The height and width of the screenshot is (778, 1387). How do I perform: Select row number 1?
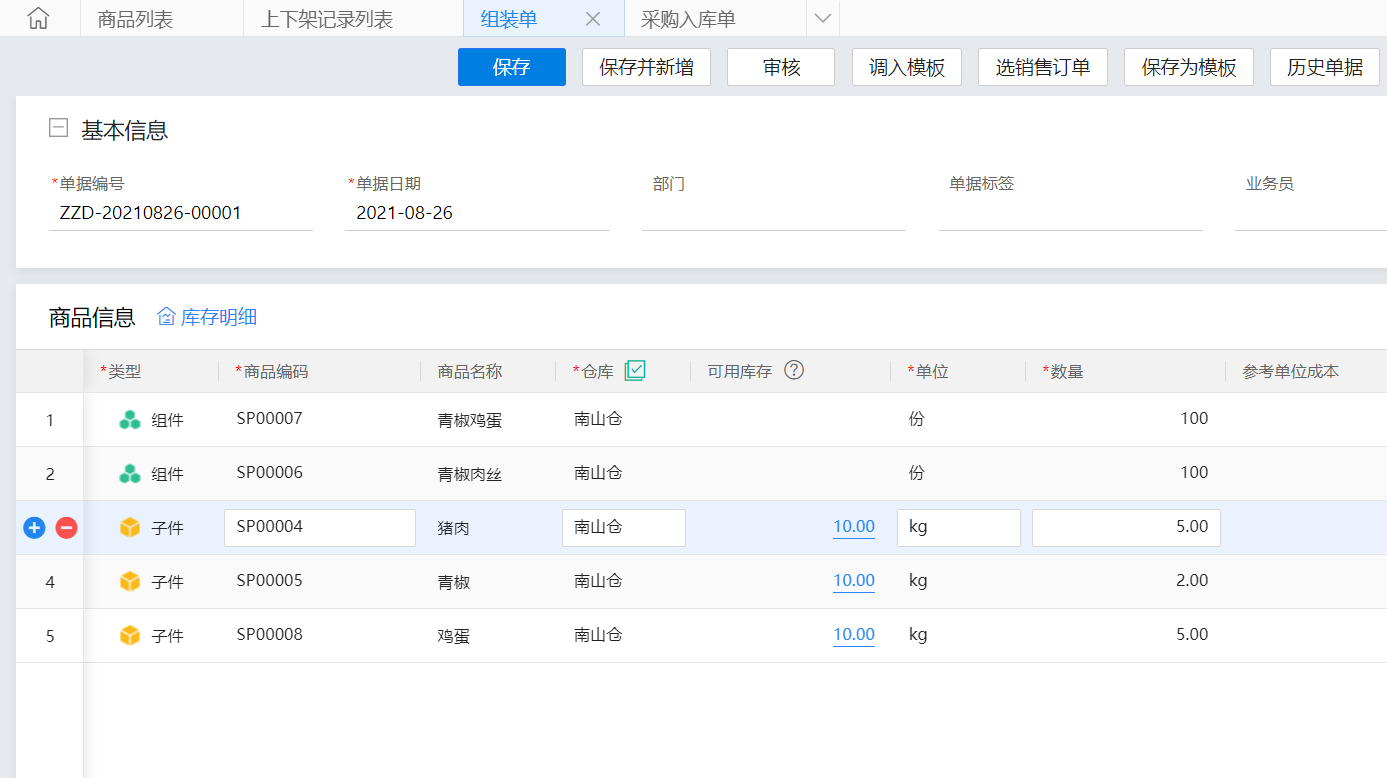pos(50,420)
